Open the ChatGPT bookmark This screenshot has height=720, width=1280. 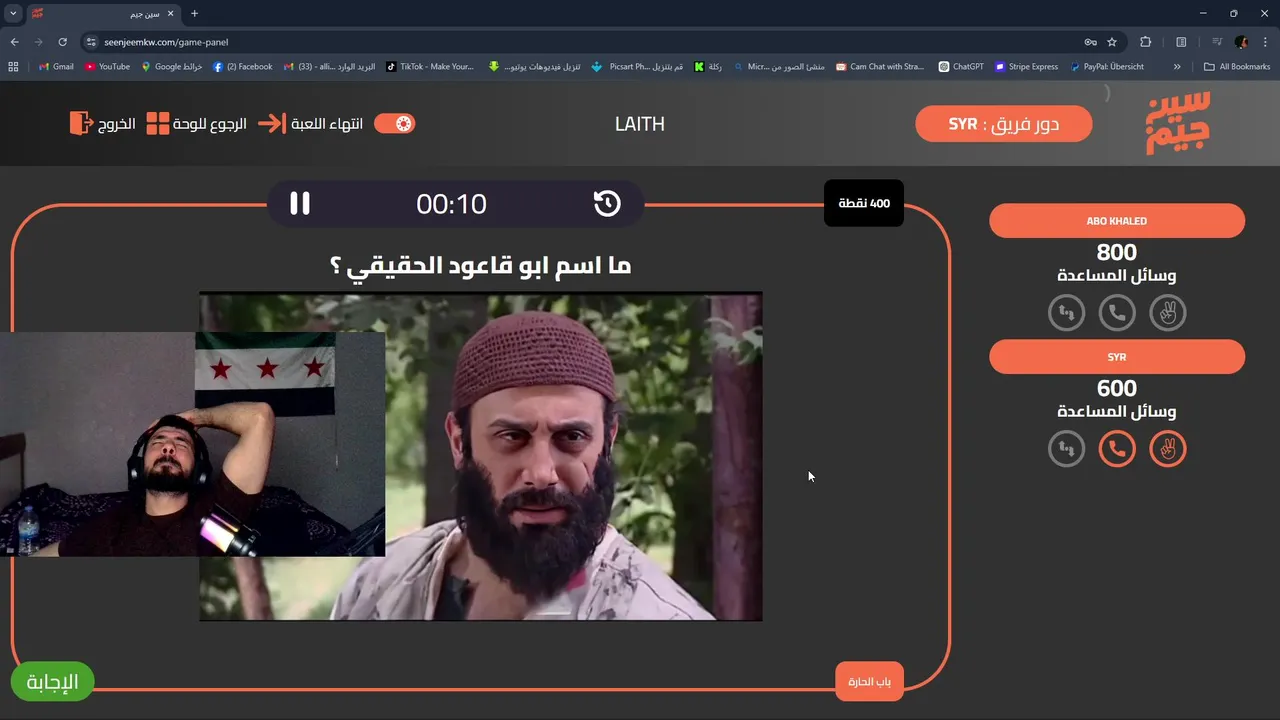[961, 67]
